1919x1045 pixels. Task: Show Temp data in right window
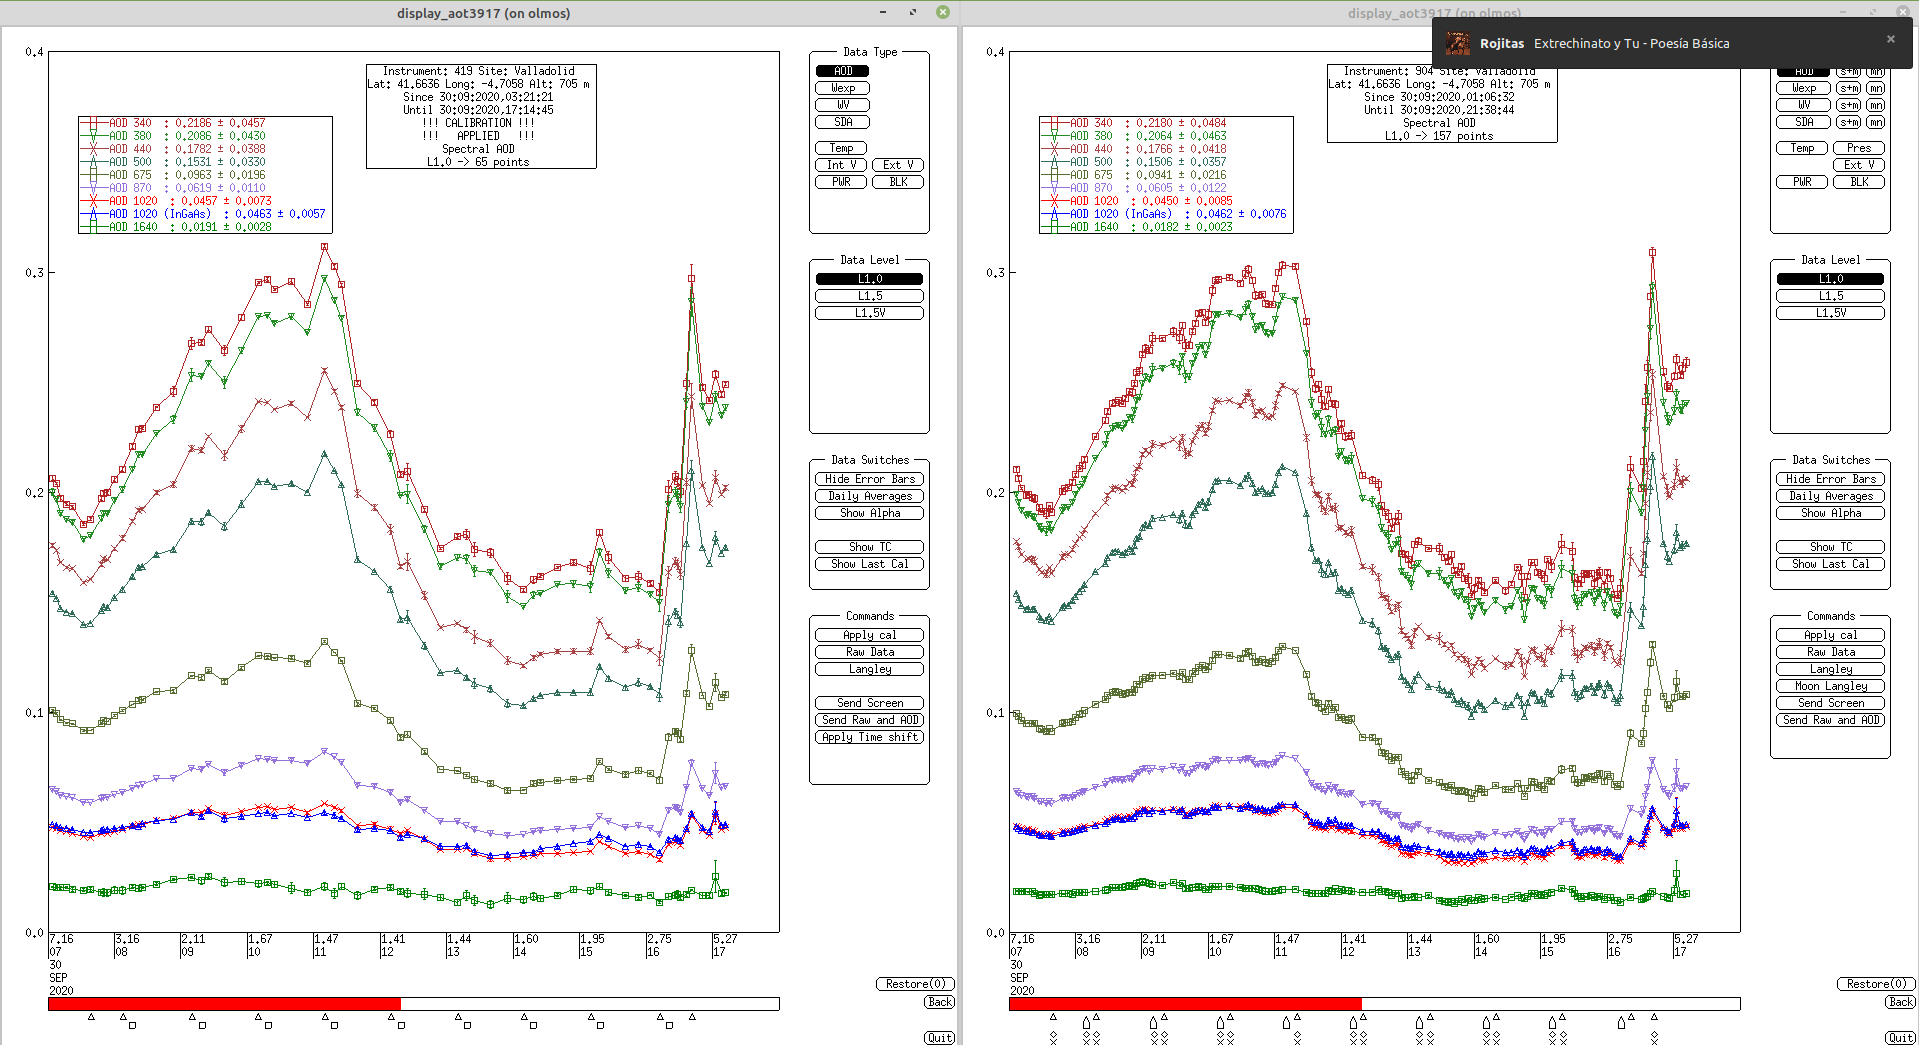(x=1802, y=148)
